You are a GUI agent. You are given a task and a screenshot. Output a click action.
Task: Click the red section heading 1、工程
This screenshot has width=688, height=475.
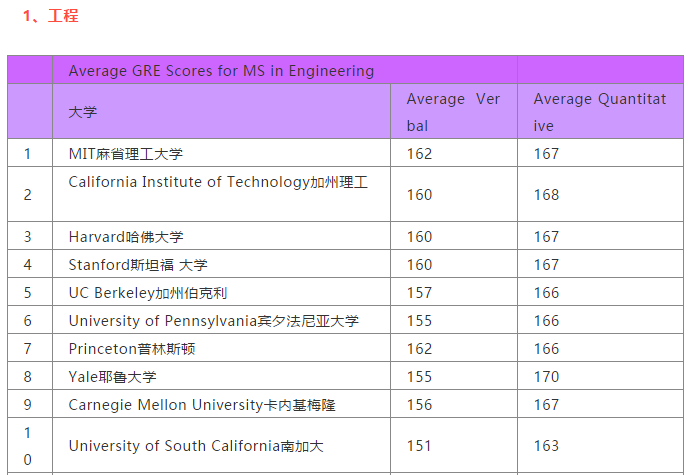50,16
